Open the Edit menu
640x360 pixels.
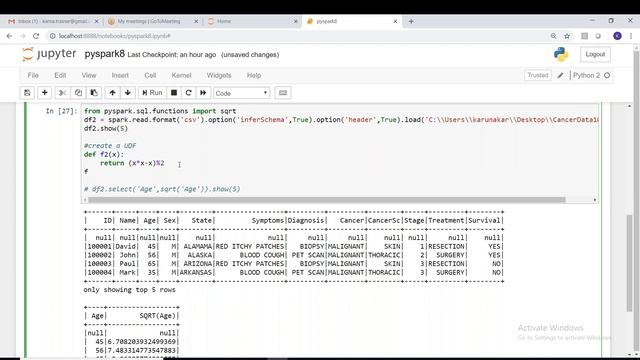point(60,76)
